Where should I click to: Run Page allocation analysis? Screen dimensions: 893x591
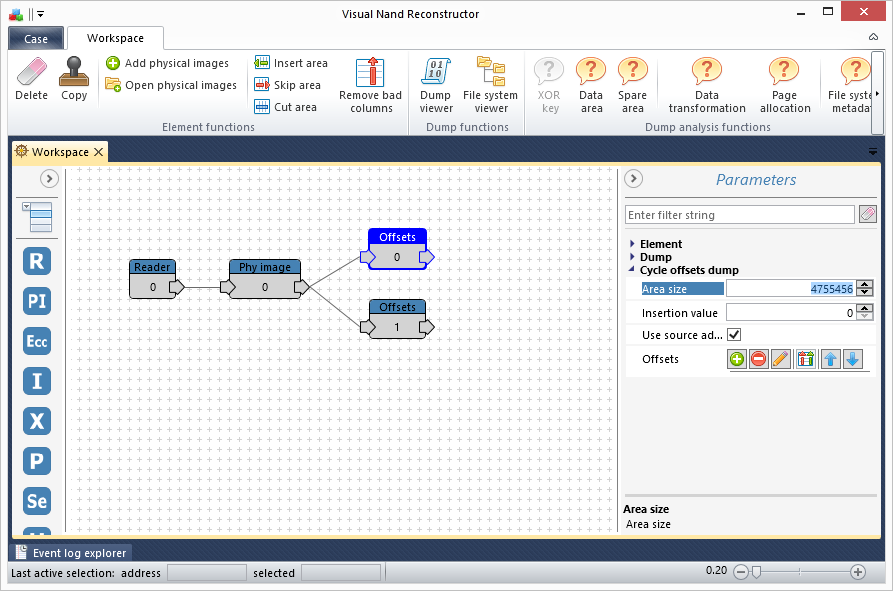[x=785, y=85]
